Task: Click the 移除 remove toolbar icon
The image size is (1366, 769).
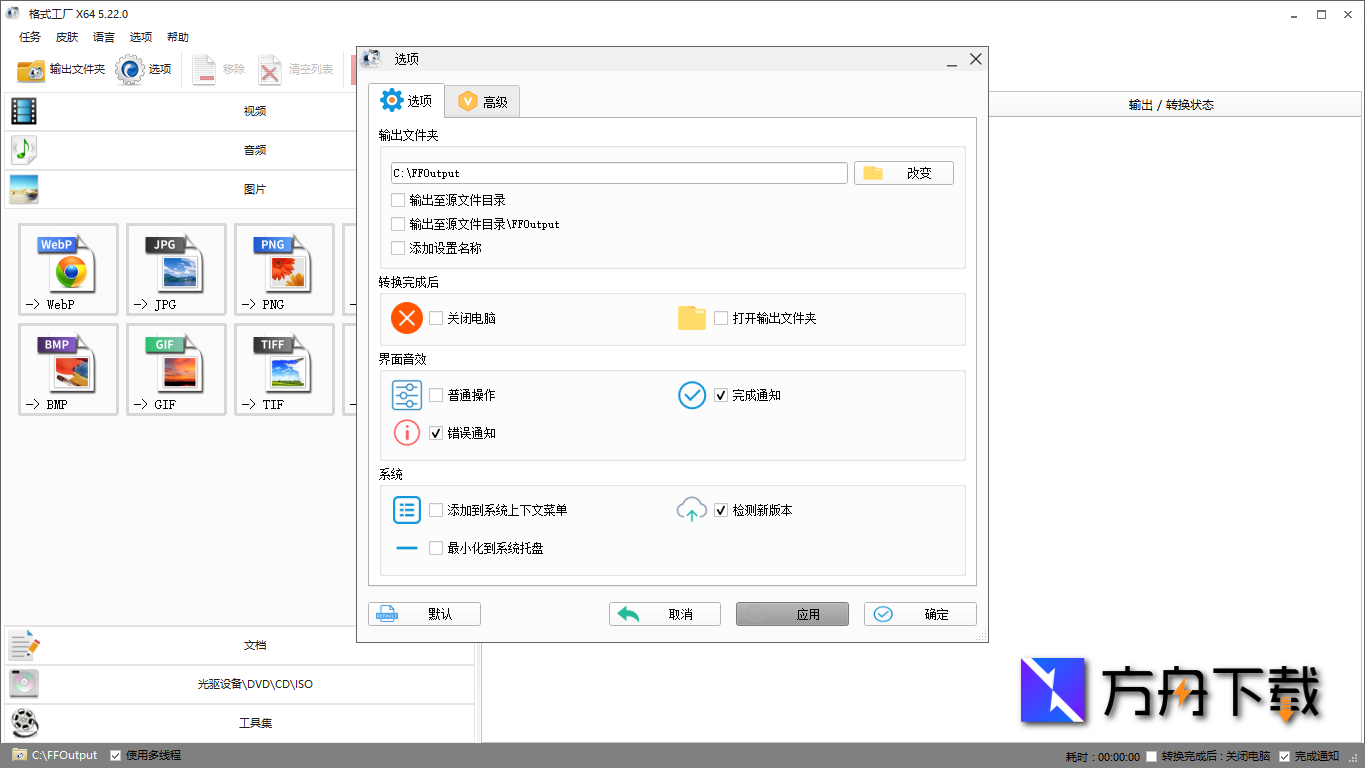Action: (x=220, y=70)
